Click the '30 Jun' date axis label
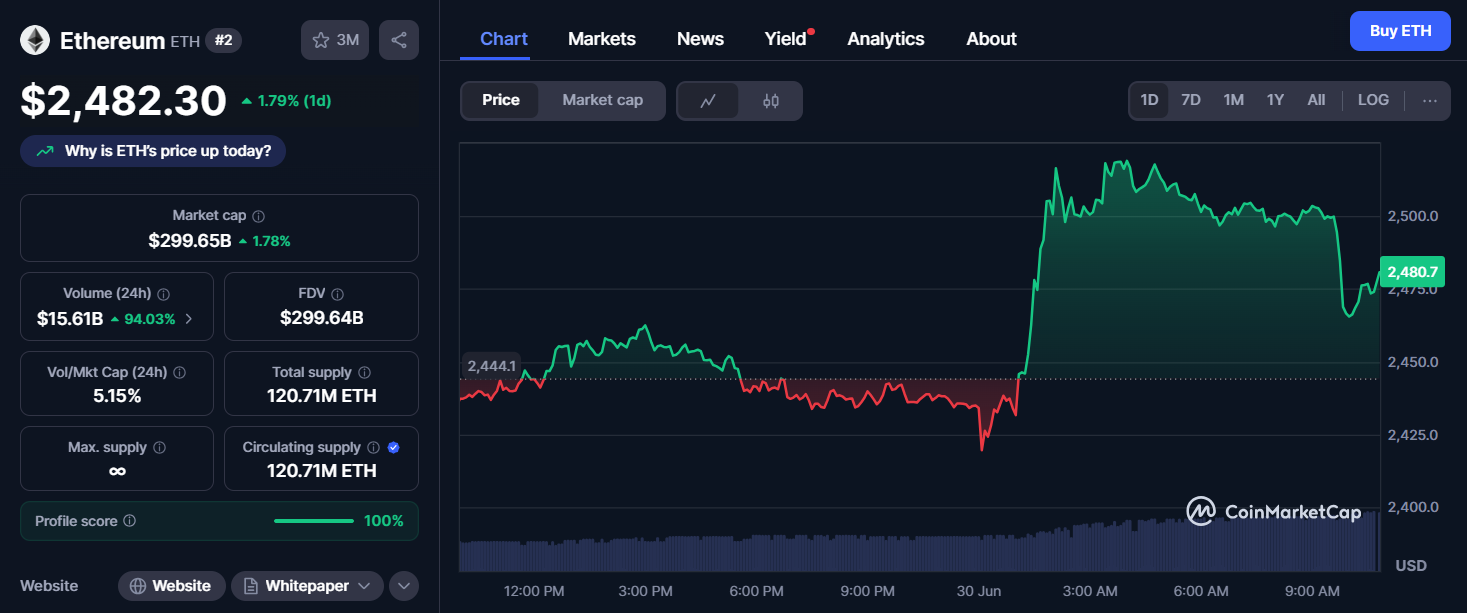1467x613 pixels. 980,591
